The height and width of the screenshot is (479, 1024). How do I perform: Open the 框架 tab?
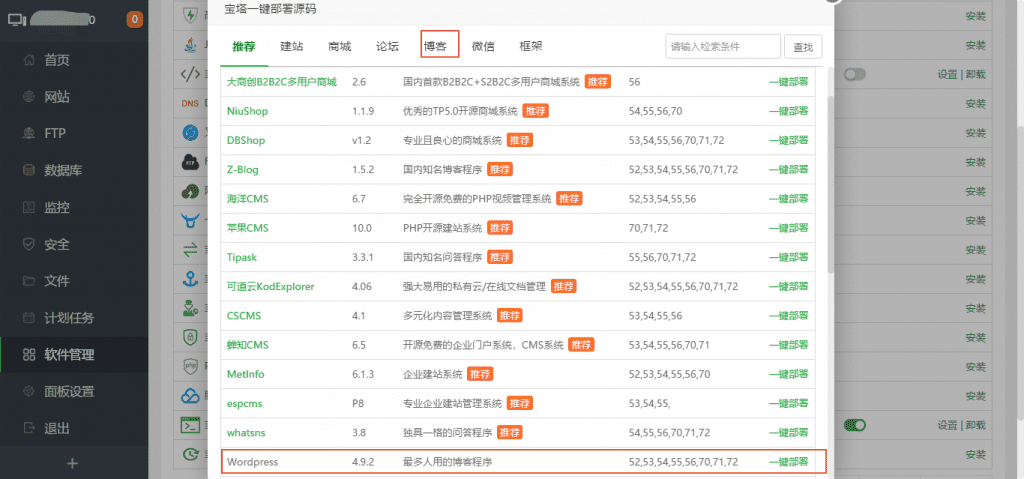pos(531,46)
